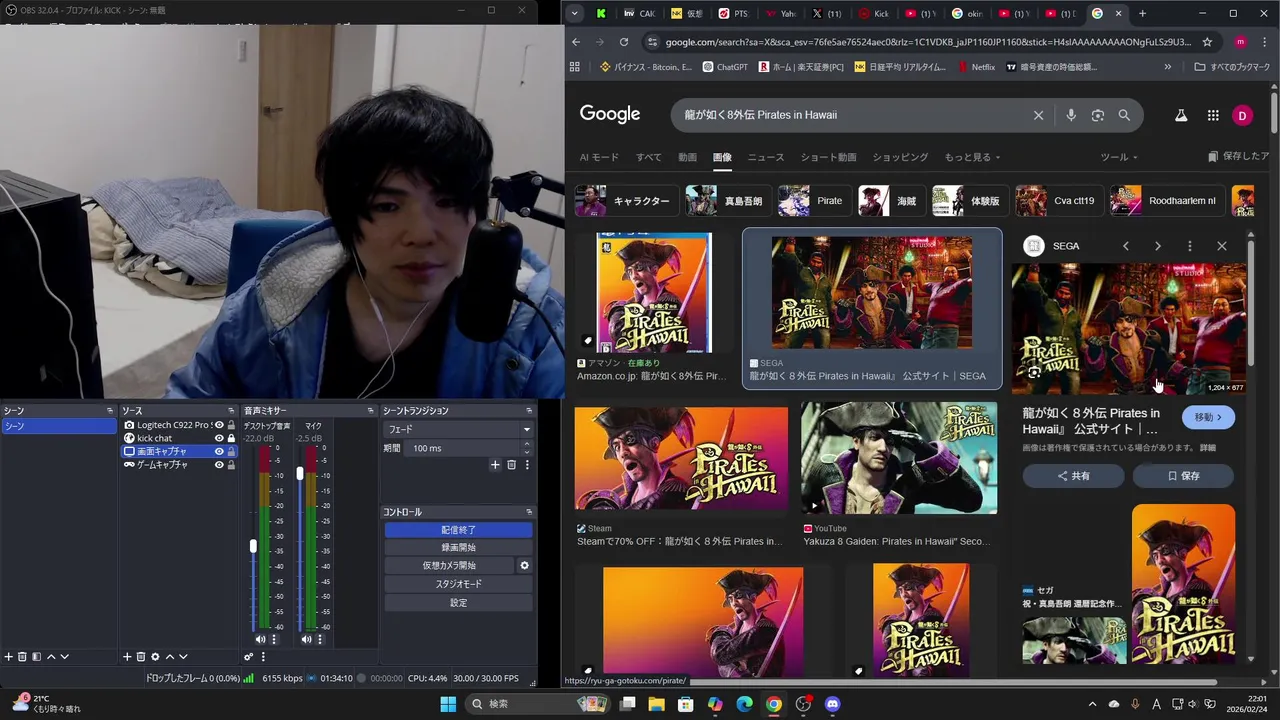Unlock the kick chat source
1280x720 pixels.
point(231,438)
